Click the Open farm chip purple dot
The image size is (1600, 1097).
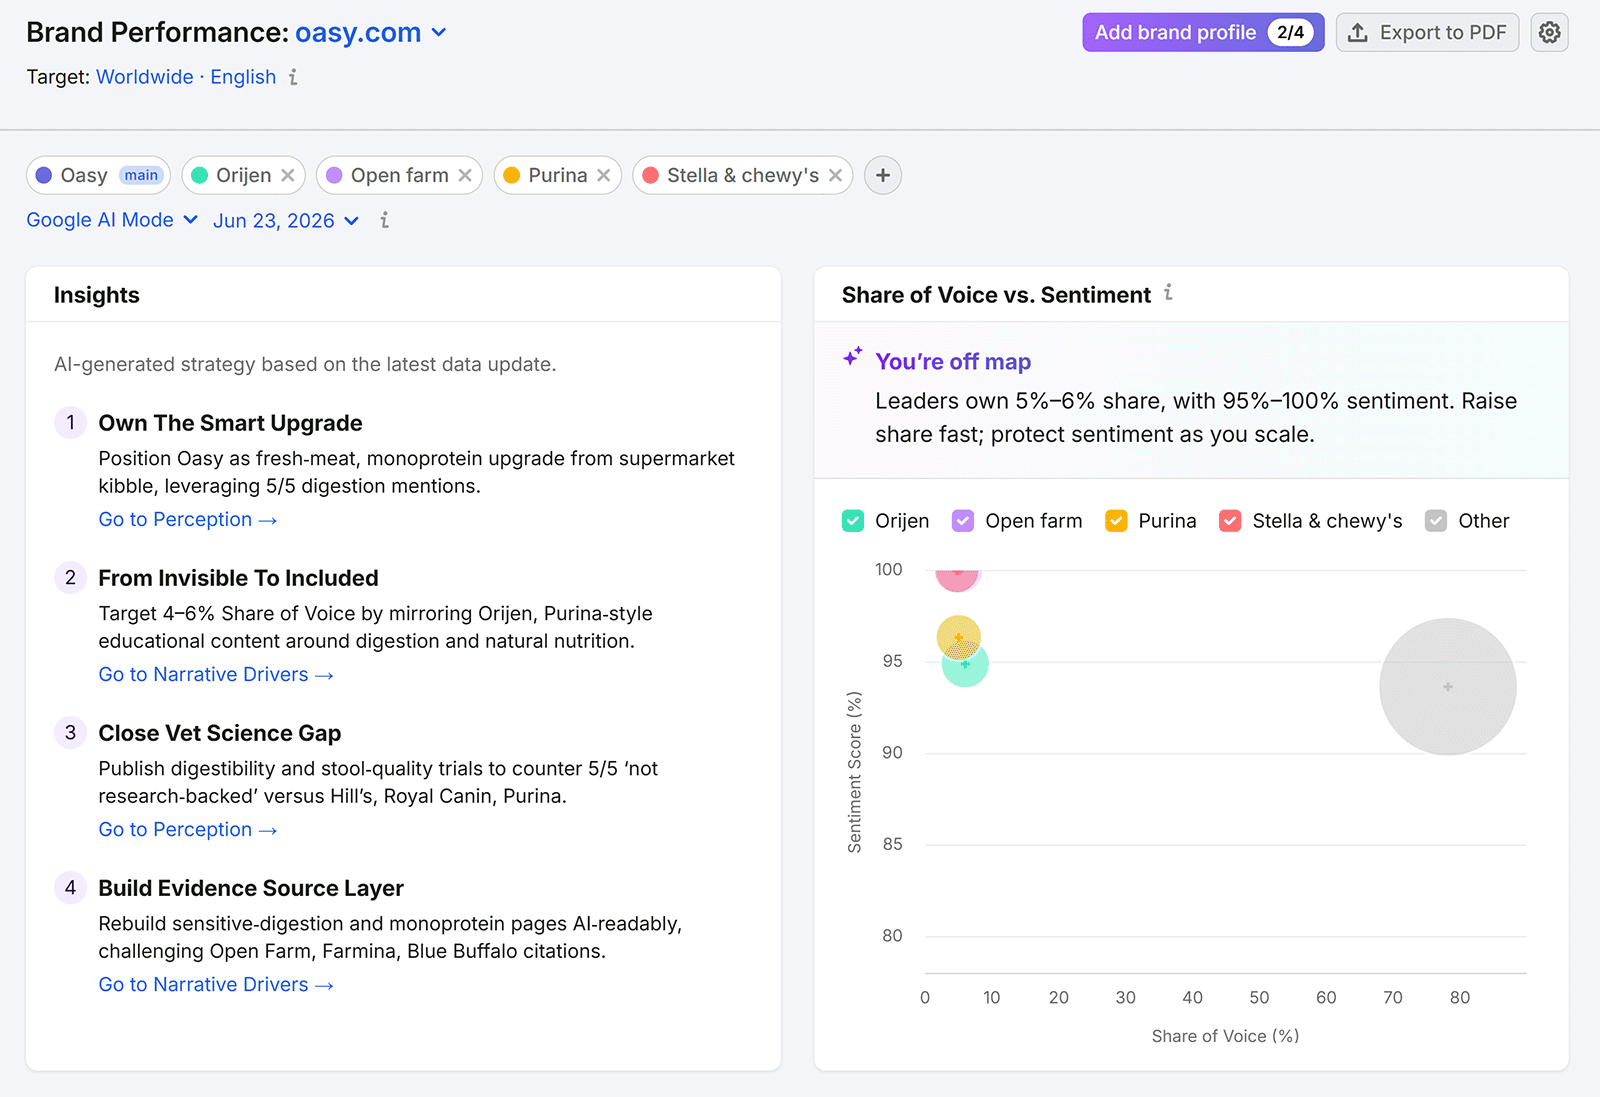pyautogui.click(x=334, y=175)
